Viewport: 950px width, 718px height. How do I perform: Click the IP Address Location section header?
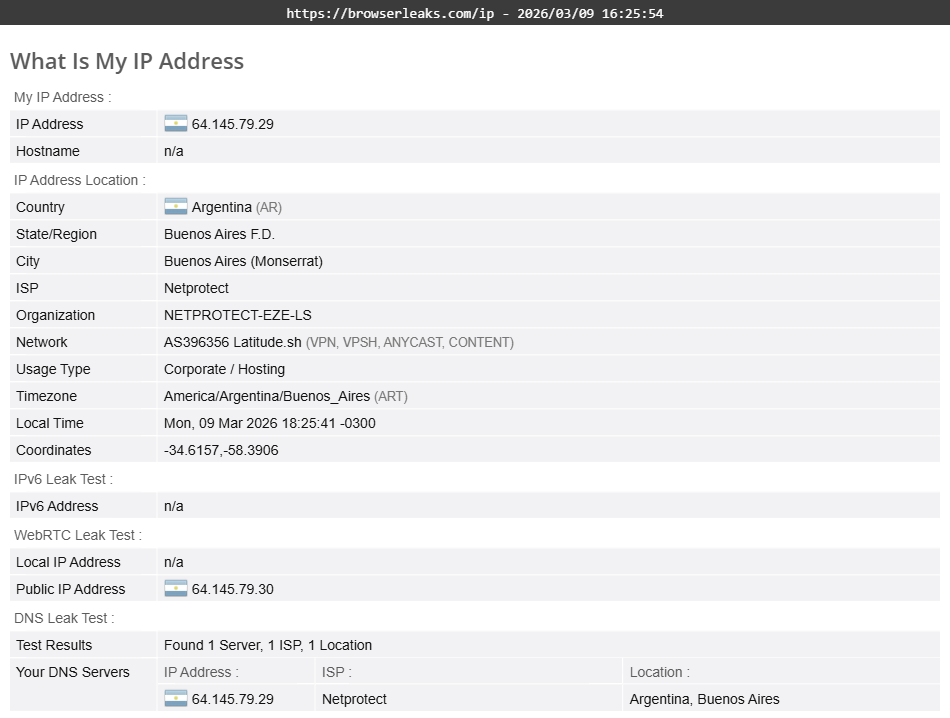point(75,180)
